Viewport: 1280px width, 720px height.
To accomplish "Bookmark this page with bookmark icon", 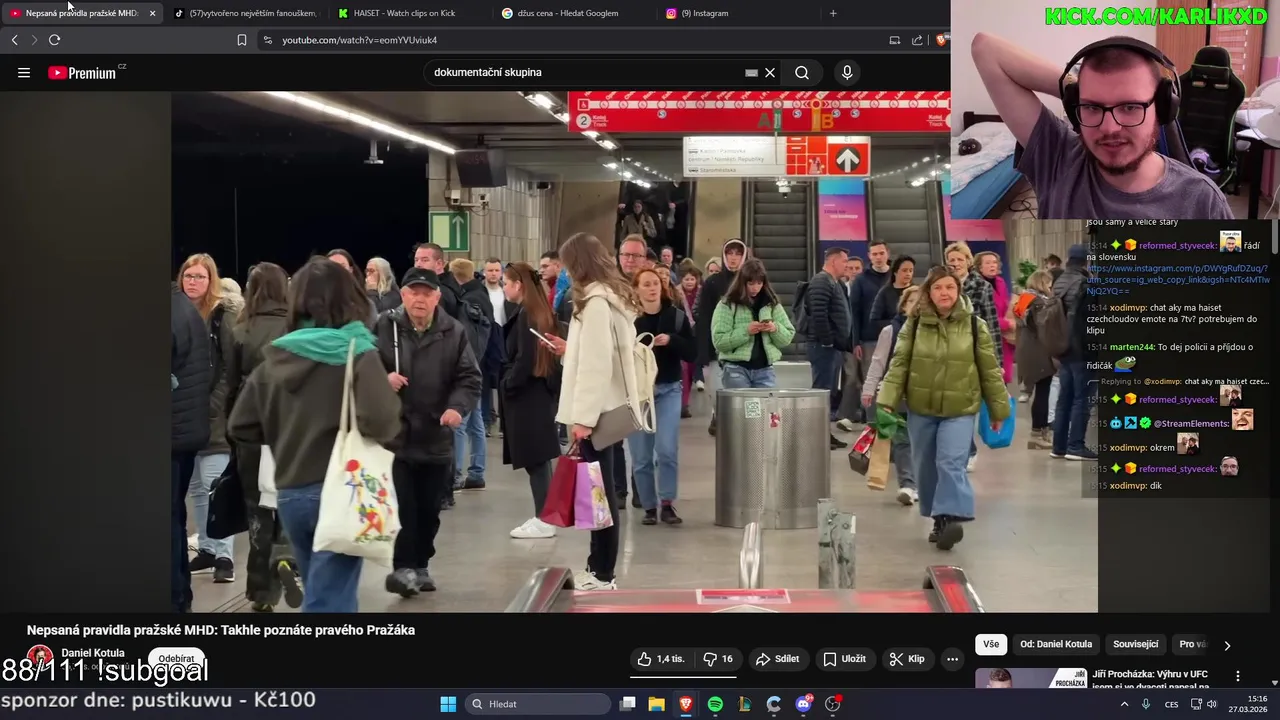I will point(242,40).
